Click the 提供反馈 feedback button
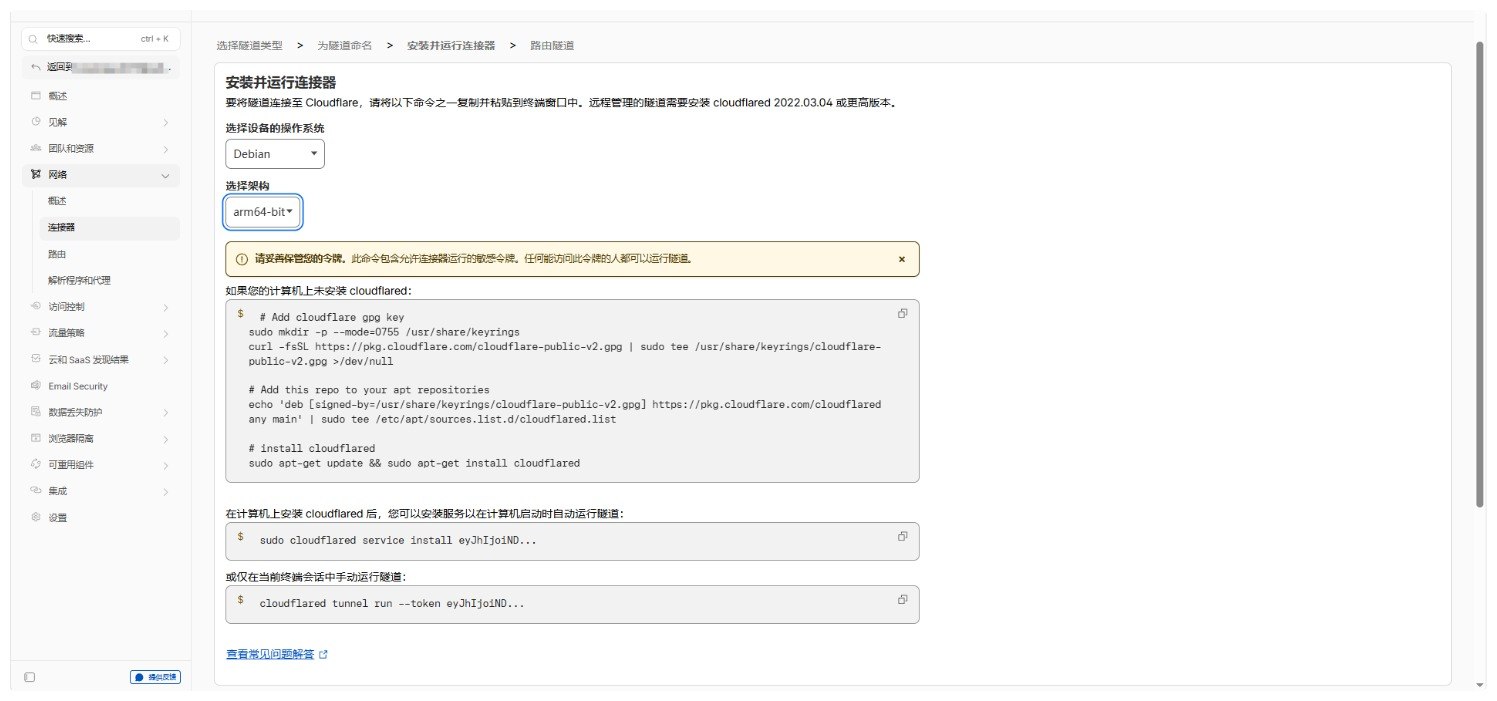Viewport: 1497px width, 701px height. pos(155,677)
